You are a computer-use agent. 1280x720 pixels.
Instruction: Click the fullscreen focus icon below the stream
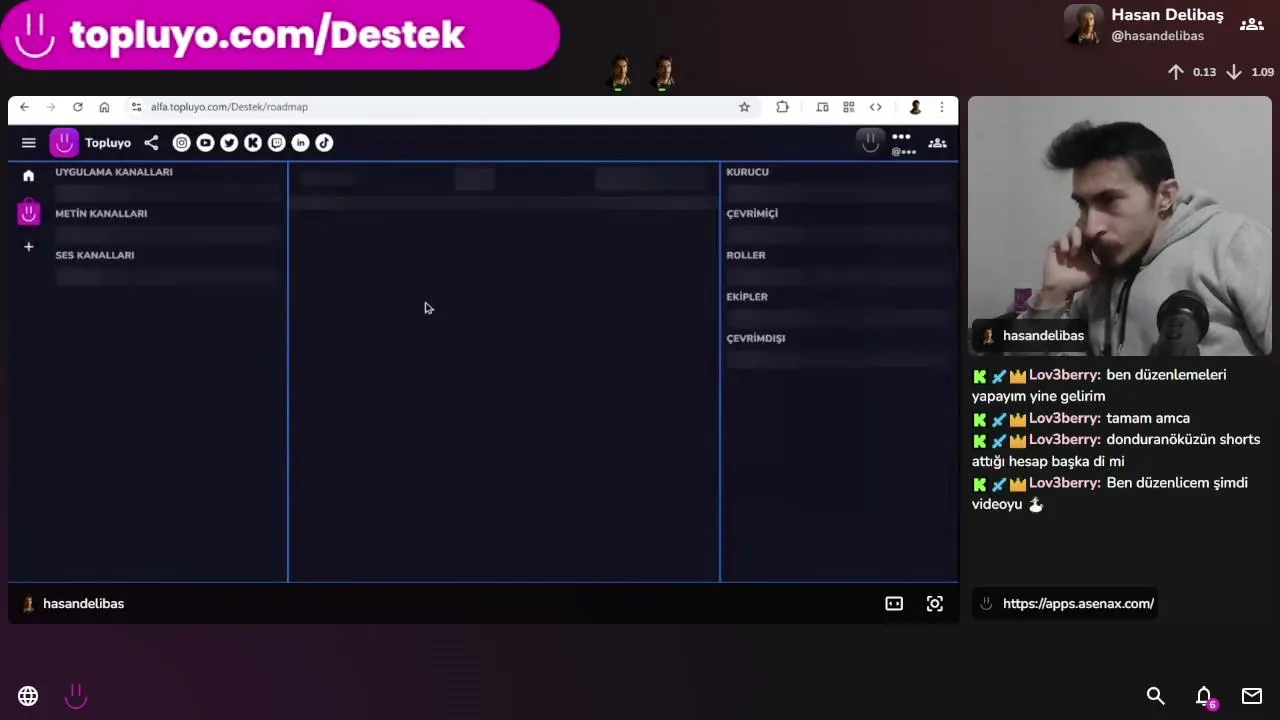pyautogui.click(x=934, y=604)
